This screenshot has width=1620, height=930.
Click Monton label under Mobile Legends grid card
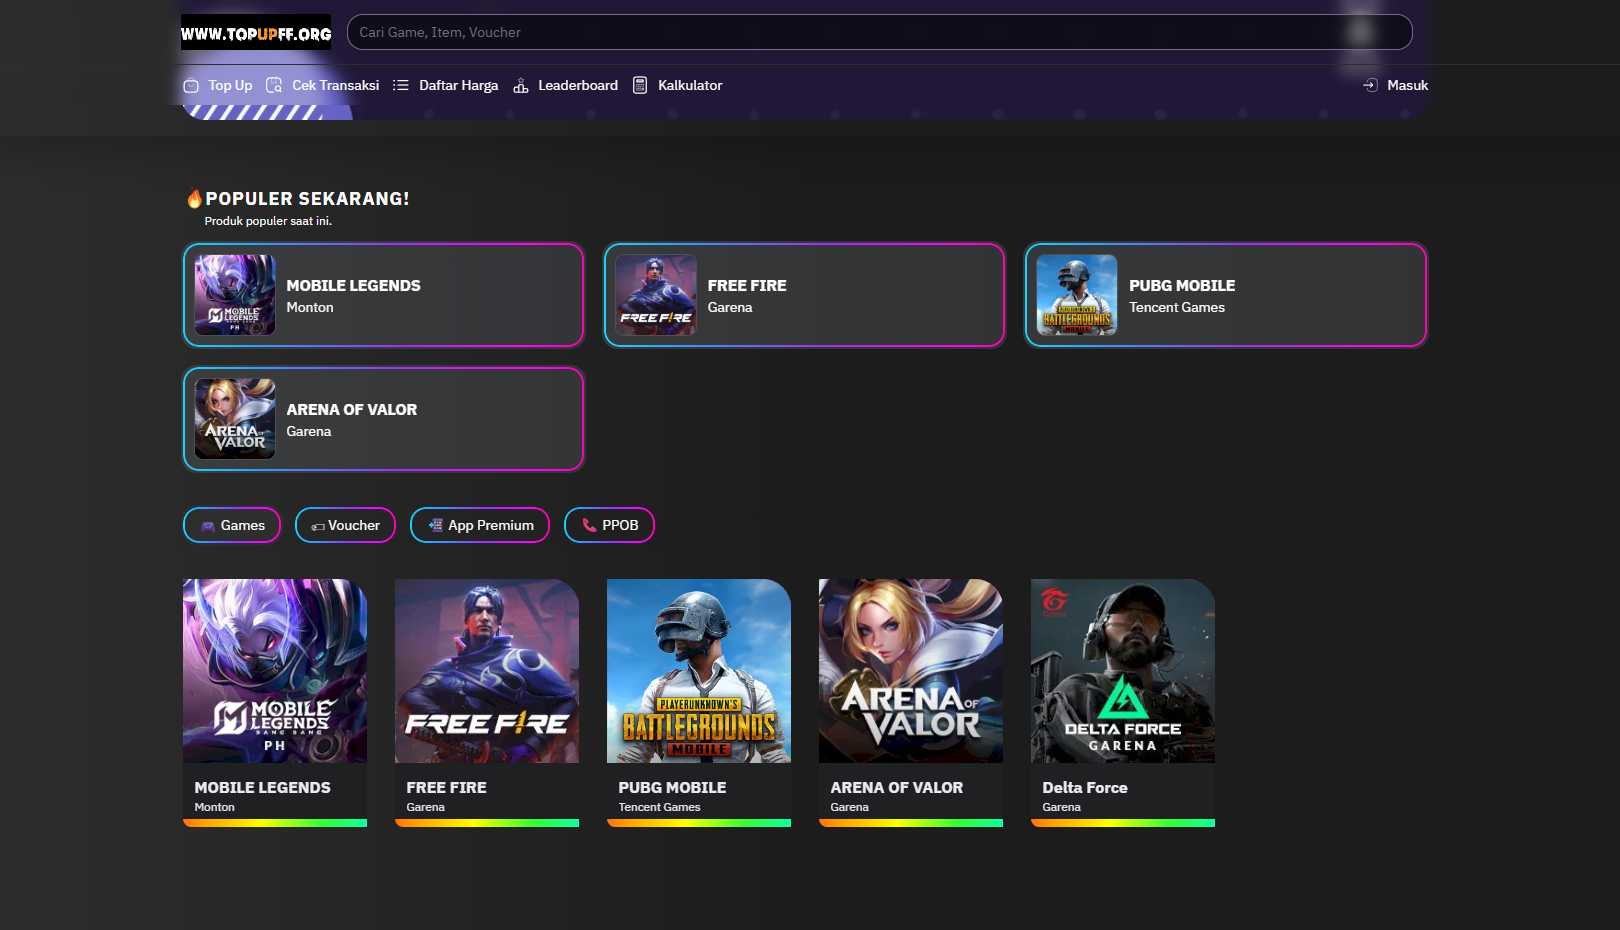tap(214, 807)
